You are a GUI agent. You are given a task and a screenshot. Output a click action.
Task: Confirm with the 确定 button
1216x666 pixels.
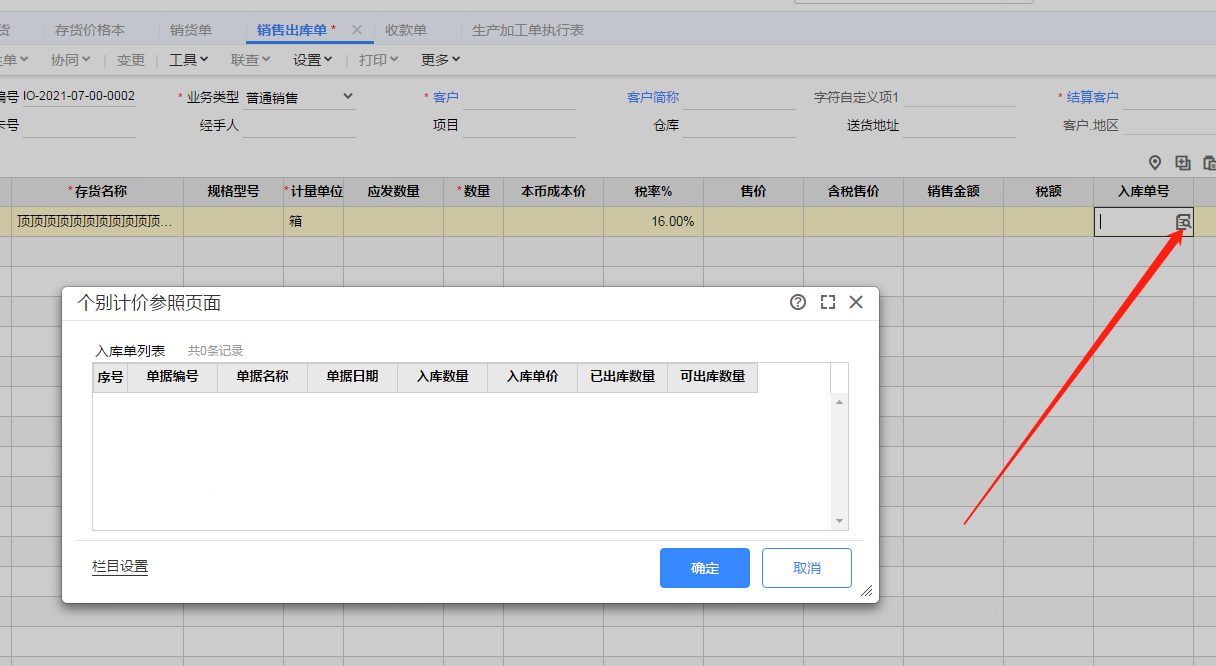705,568
